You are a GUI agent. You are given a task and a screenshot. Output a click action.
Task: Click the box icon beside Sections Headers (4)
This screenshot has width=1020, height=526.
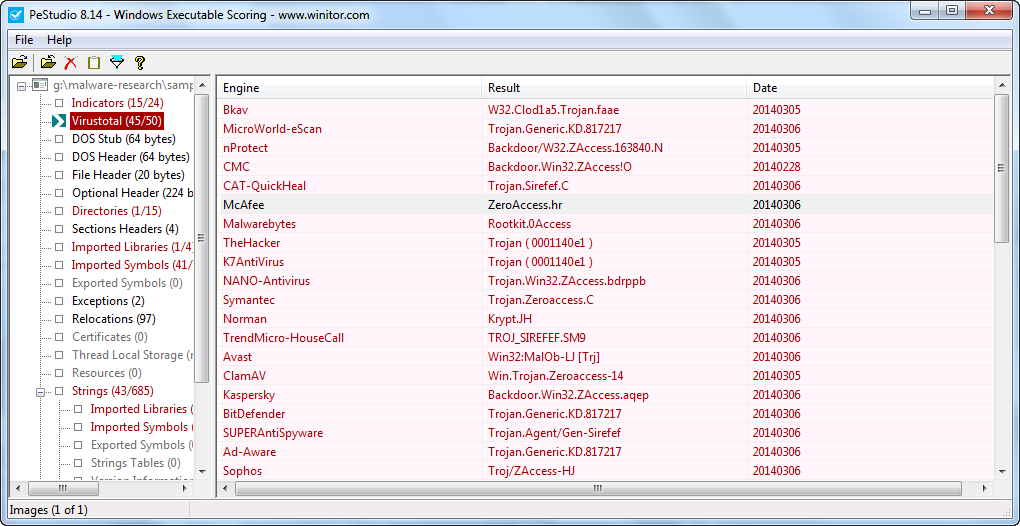pos(59,229)
